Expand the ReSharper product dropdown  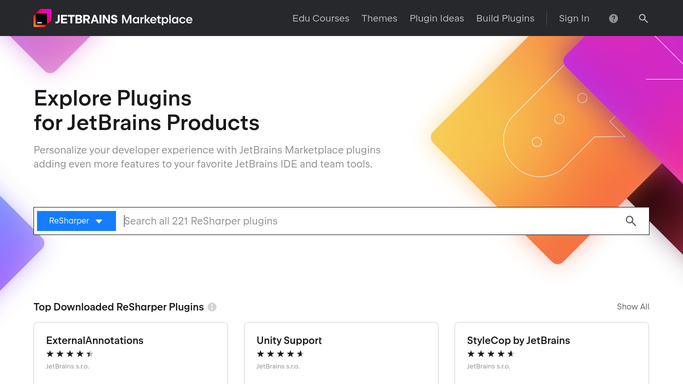(76, 221)
